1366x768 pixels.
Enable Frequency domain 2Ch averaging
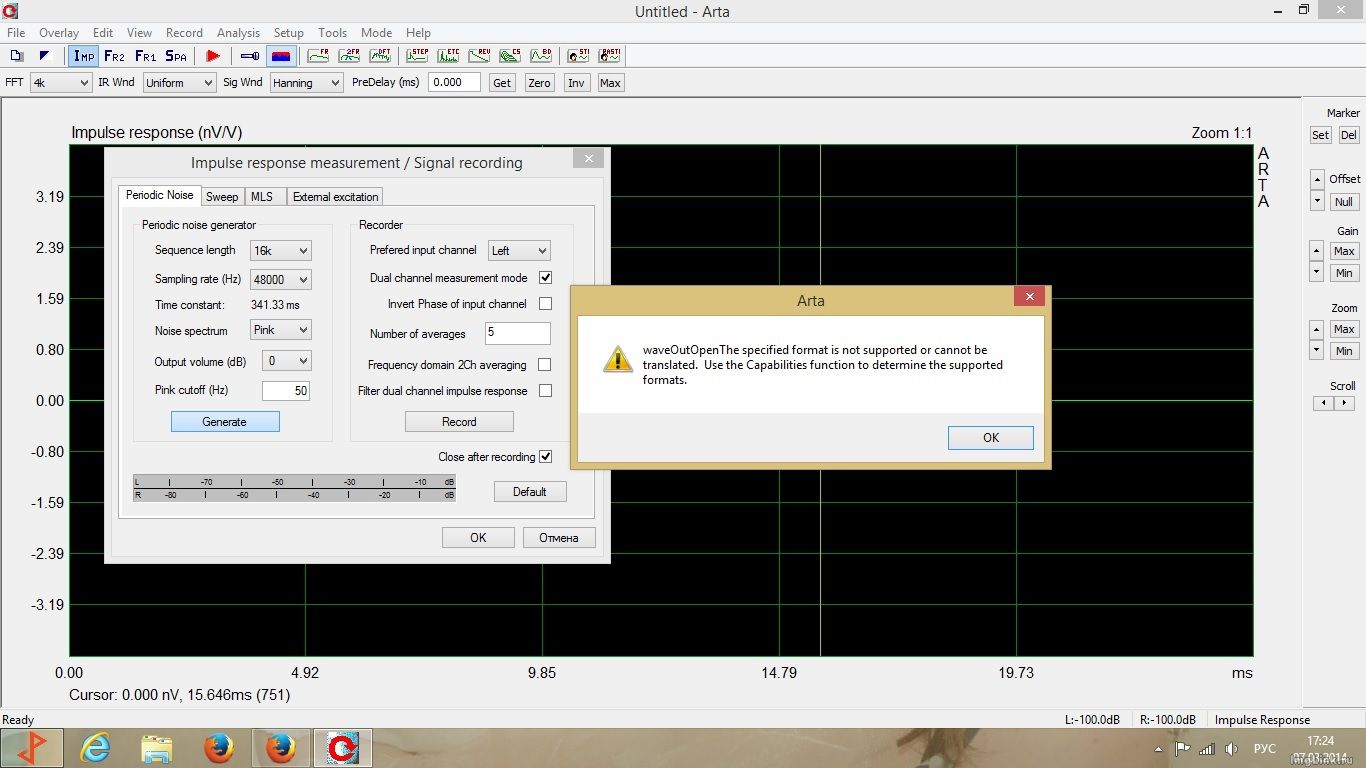pos(545,365)
